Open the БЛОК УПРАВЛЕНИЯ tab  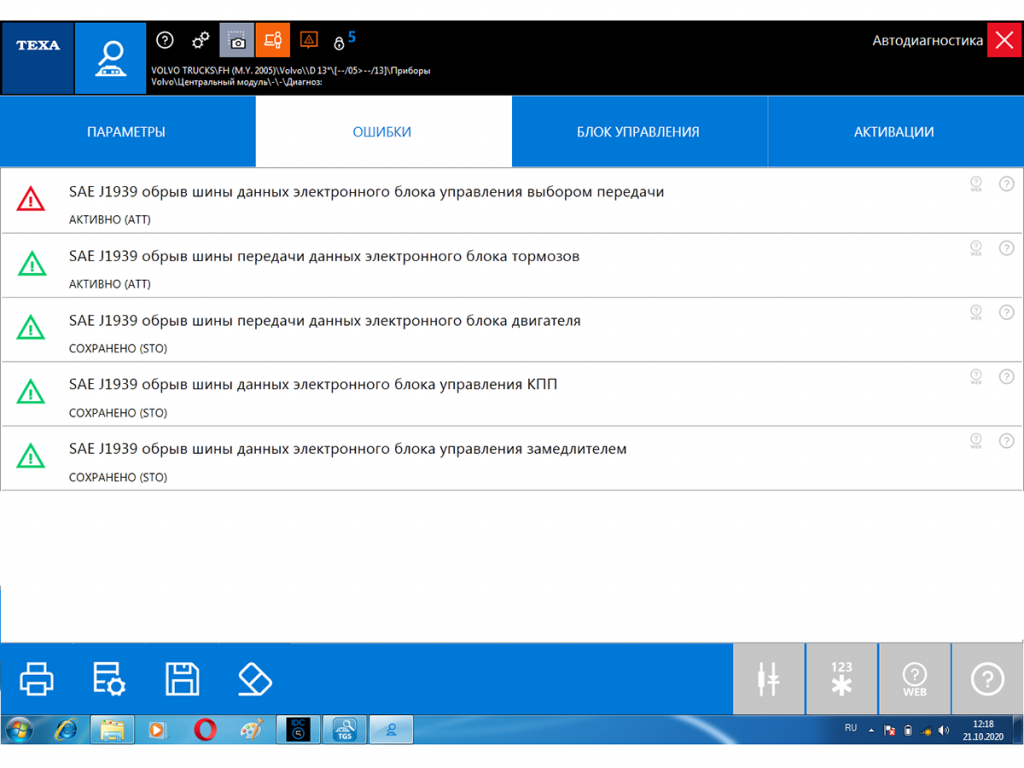[638, 132]
